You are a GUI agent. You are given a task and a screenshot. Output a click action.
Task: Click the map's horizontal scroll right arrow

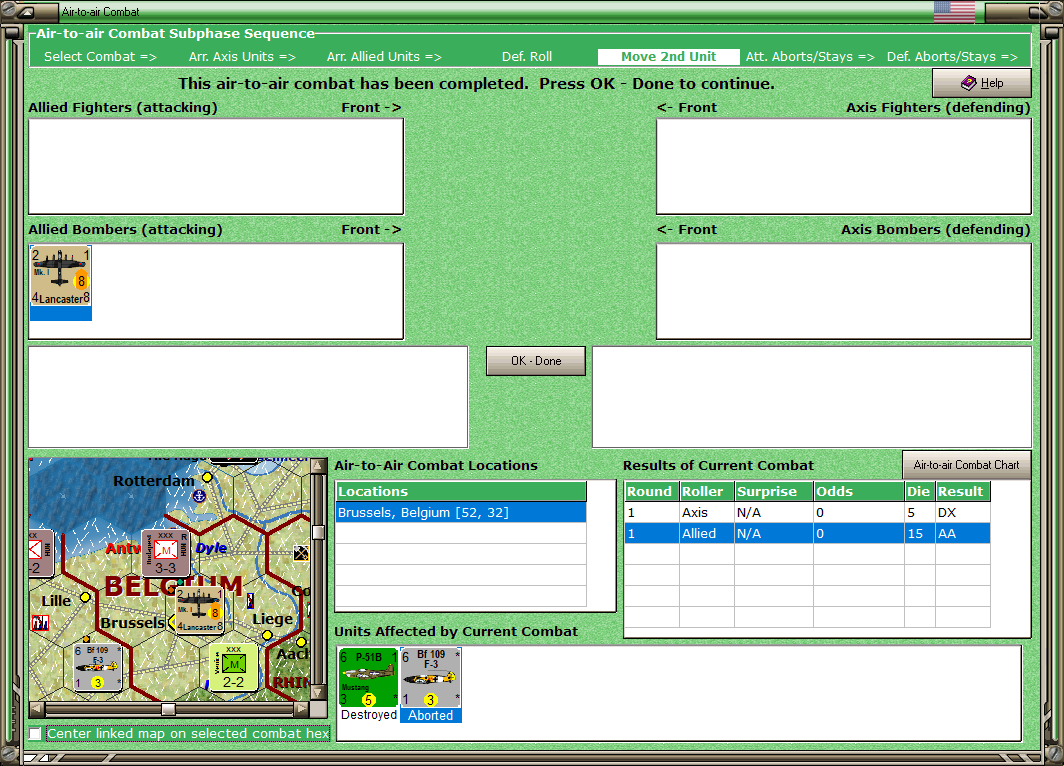(301, 709)
